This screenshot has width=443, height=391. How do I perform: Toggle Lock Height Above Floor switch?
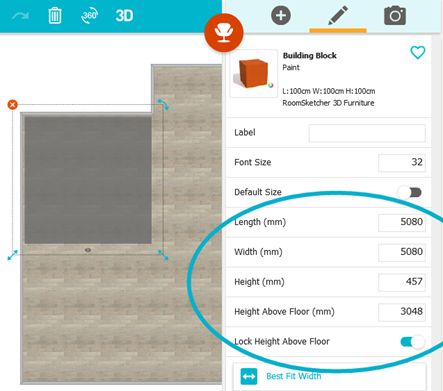(x=413, y=342)
